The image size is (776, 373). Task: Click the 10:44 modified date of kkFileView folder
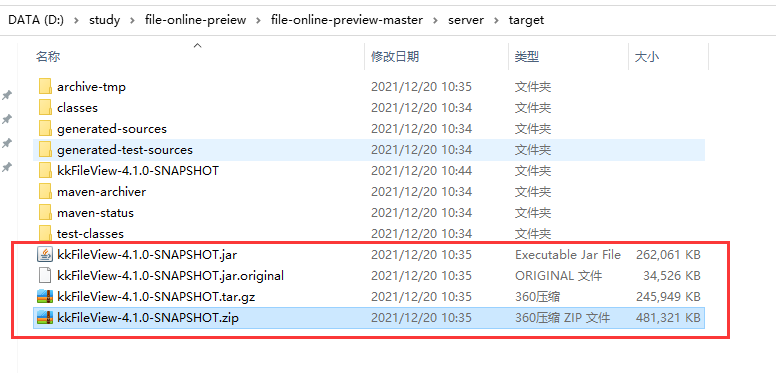pyautogui.click(x=421, y=171)
